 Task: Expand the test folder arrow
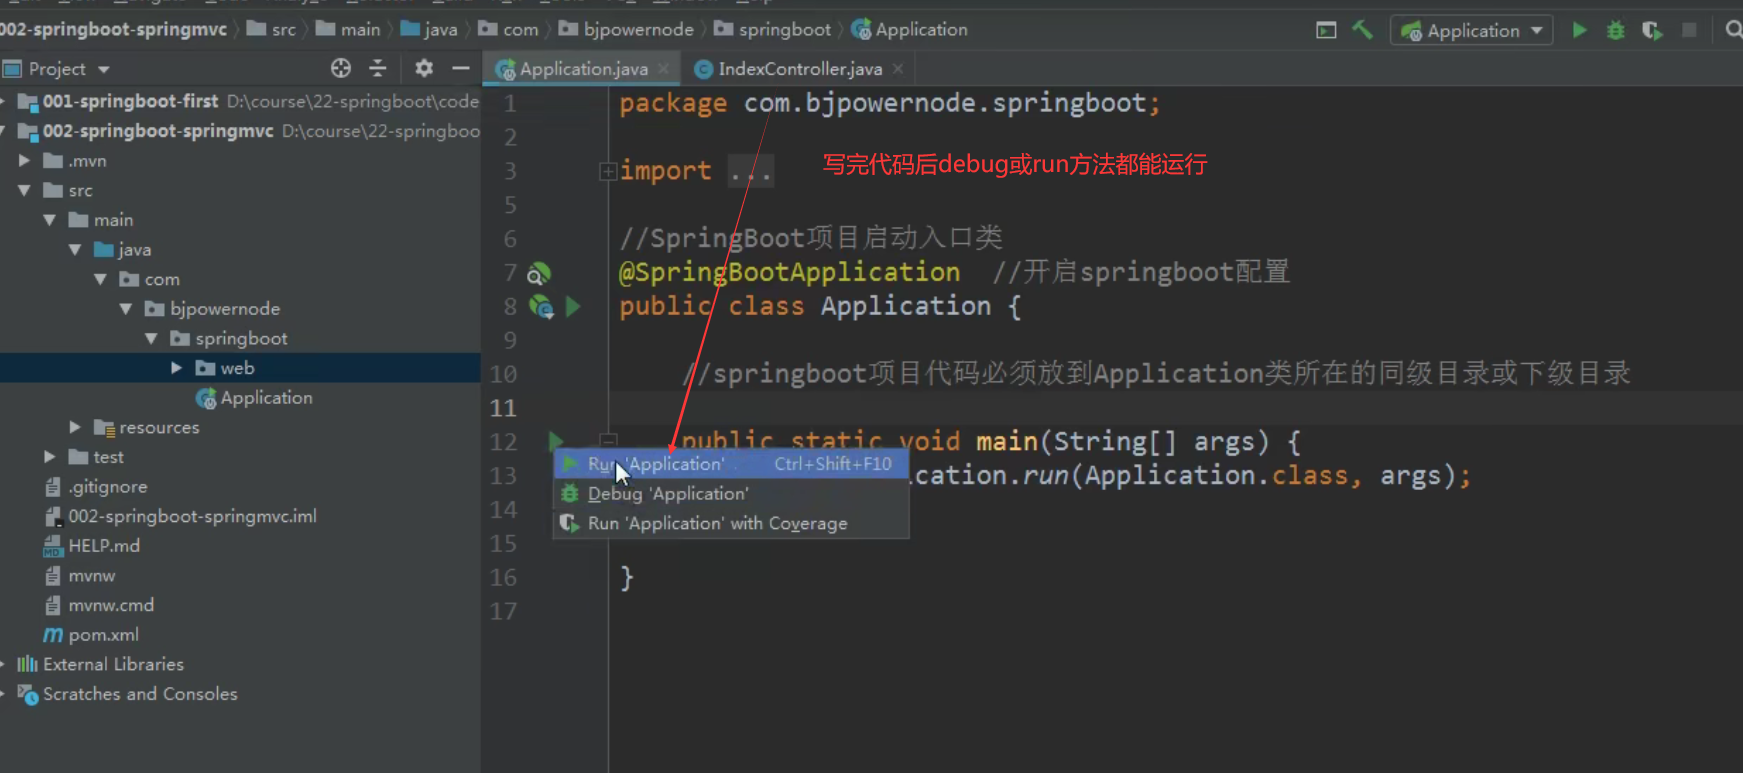pyautogui.click(x=49, y=457)
